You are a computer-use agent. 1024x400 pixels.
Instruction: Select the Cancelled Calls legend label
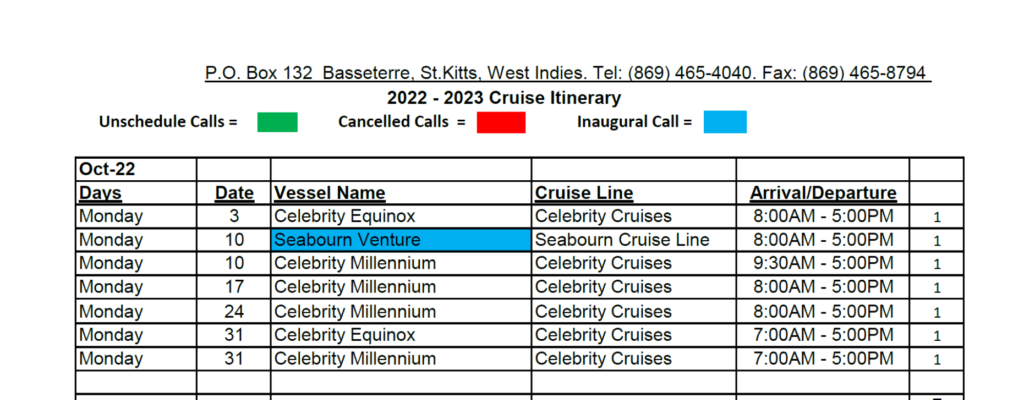click(x=402, y=122)
